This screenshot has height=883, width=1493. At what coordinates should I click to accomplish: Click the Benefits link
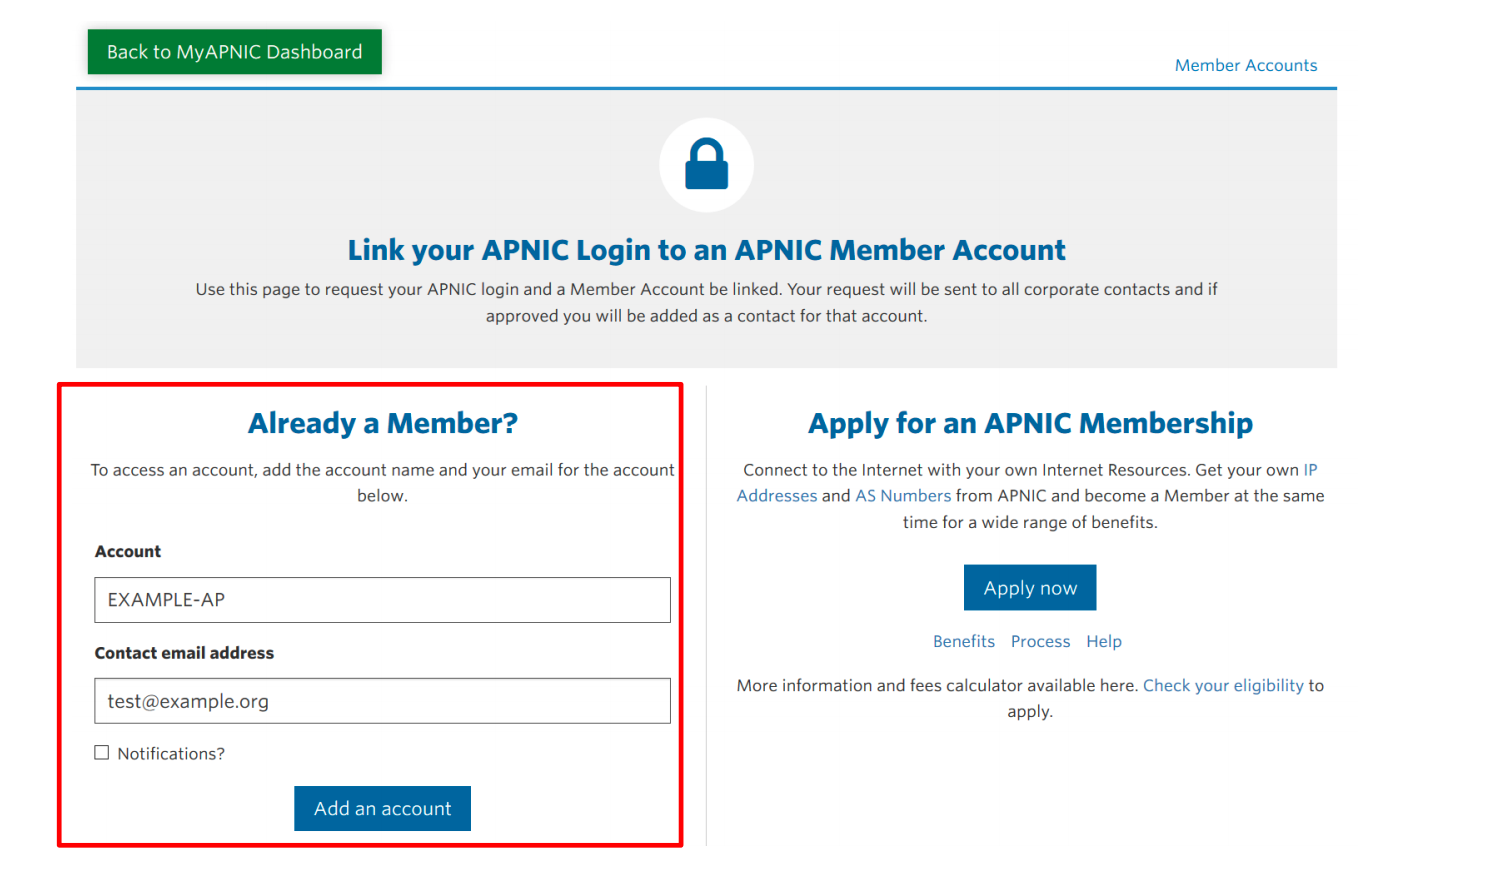click(963, 641)
